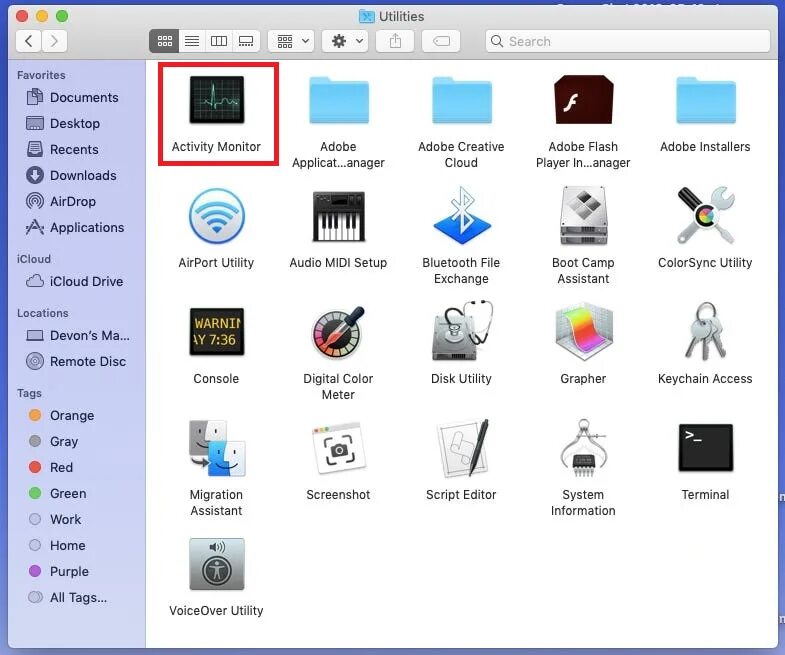
Task: Go forward with the right arrow button
Action: (x=54, y=41)
